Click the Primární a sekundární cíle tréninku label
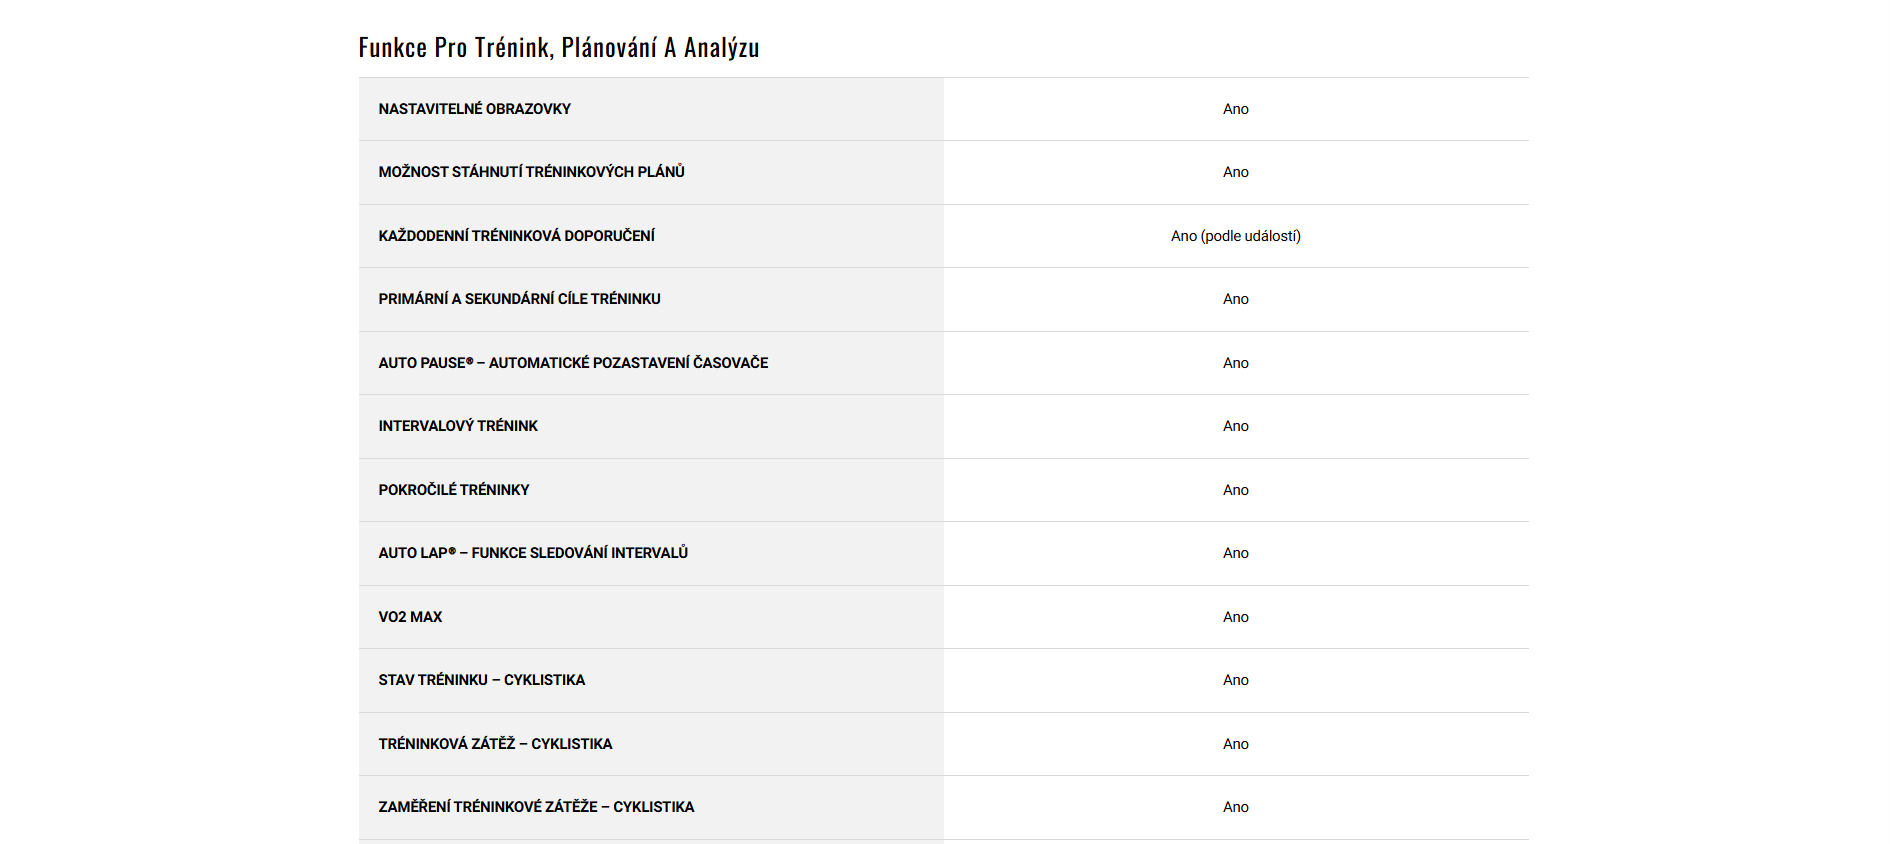 click(x=519, y=299)
